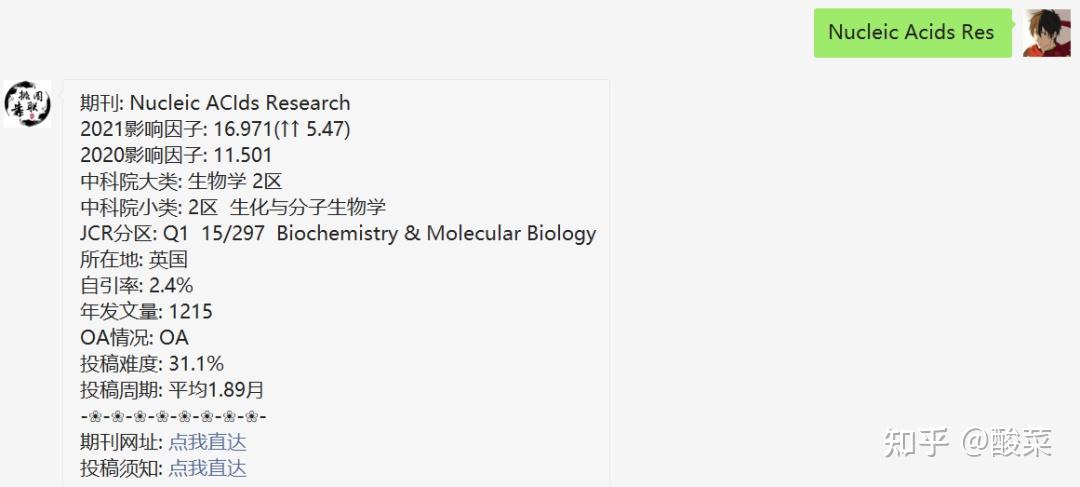Click the 投稿周期: 平均1.89月 text

point(172,390)
